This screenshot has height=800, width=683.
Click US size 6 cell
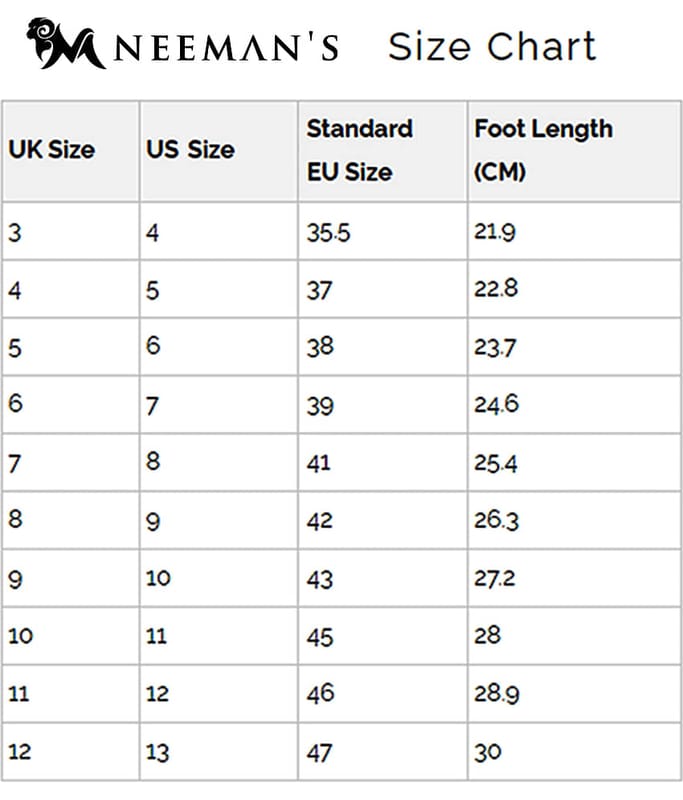(152, 348)
